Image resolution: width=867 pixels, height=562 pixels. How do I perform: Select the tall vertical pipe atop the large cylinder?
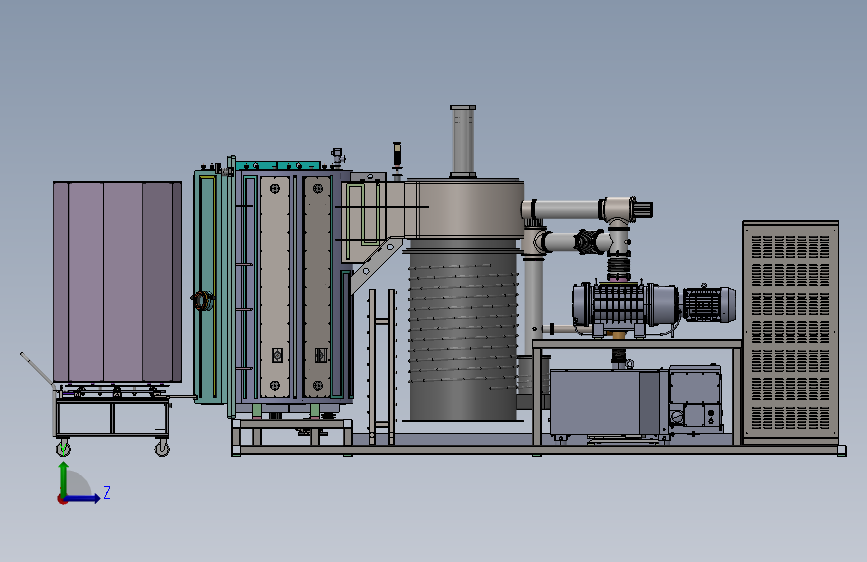463,141
